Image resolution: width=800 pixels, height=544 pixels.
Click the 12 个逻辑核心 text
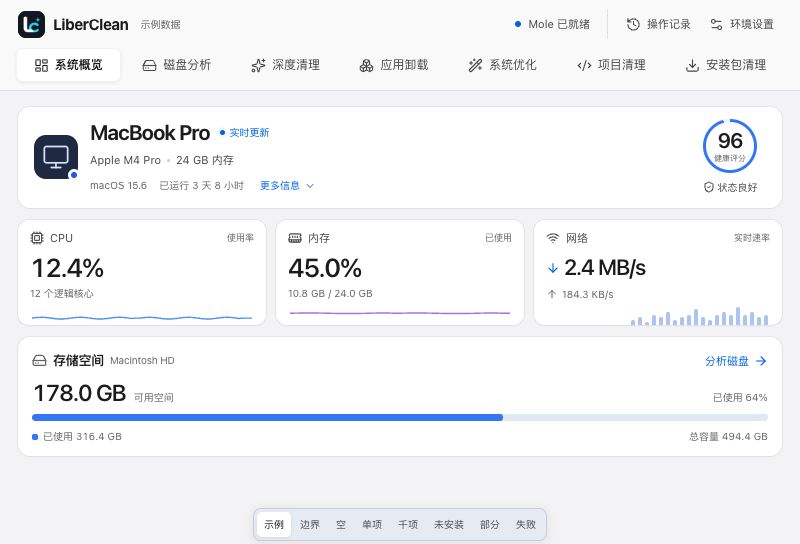62,293
